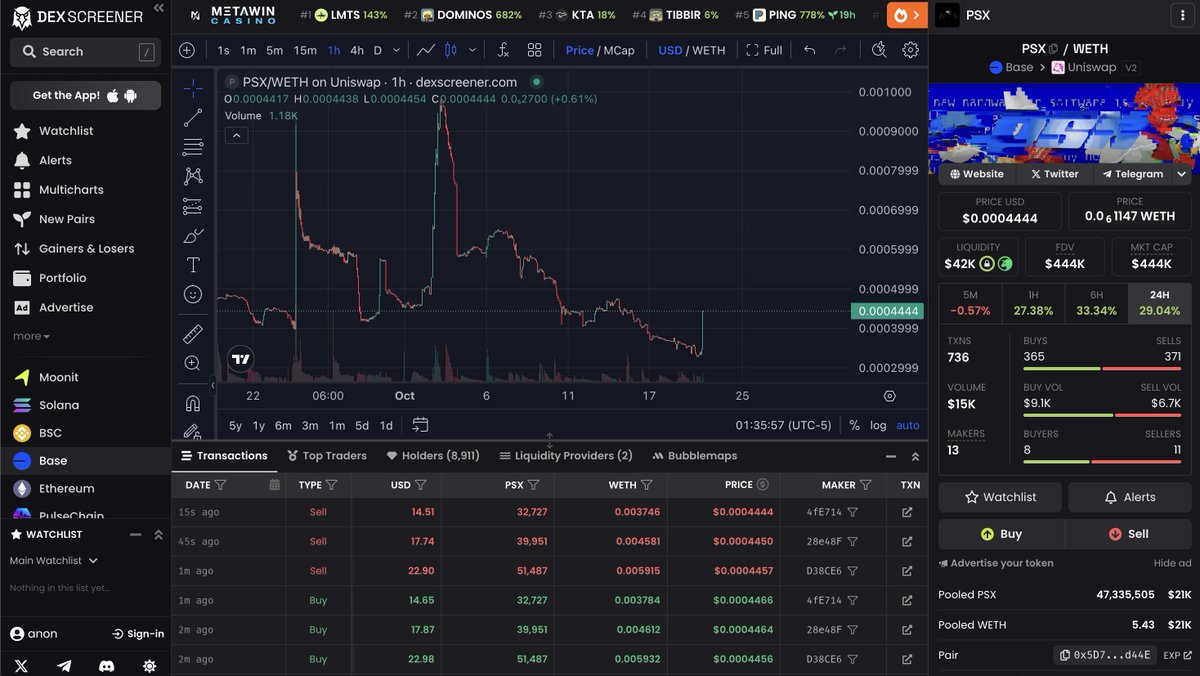Open the project's Twitter link
Screen dimensions: 1200x676
click(x=1054, y=173)
